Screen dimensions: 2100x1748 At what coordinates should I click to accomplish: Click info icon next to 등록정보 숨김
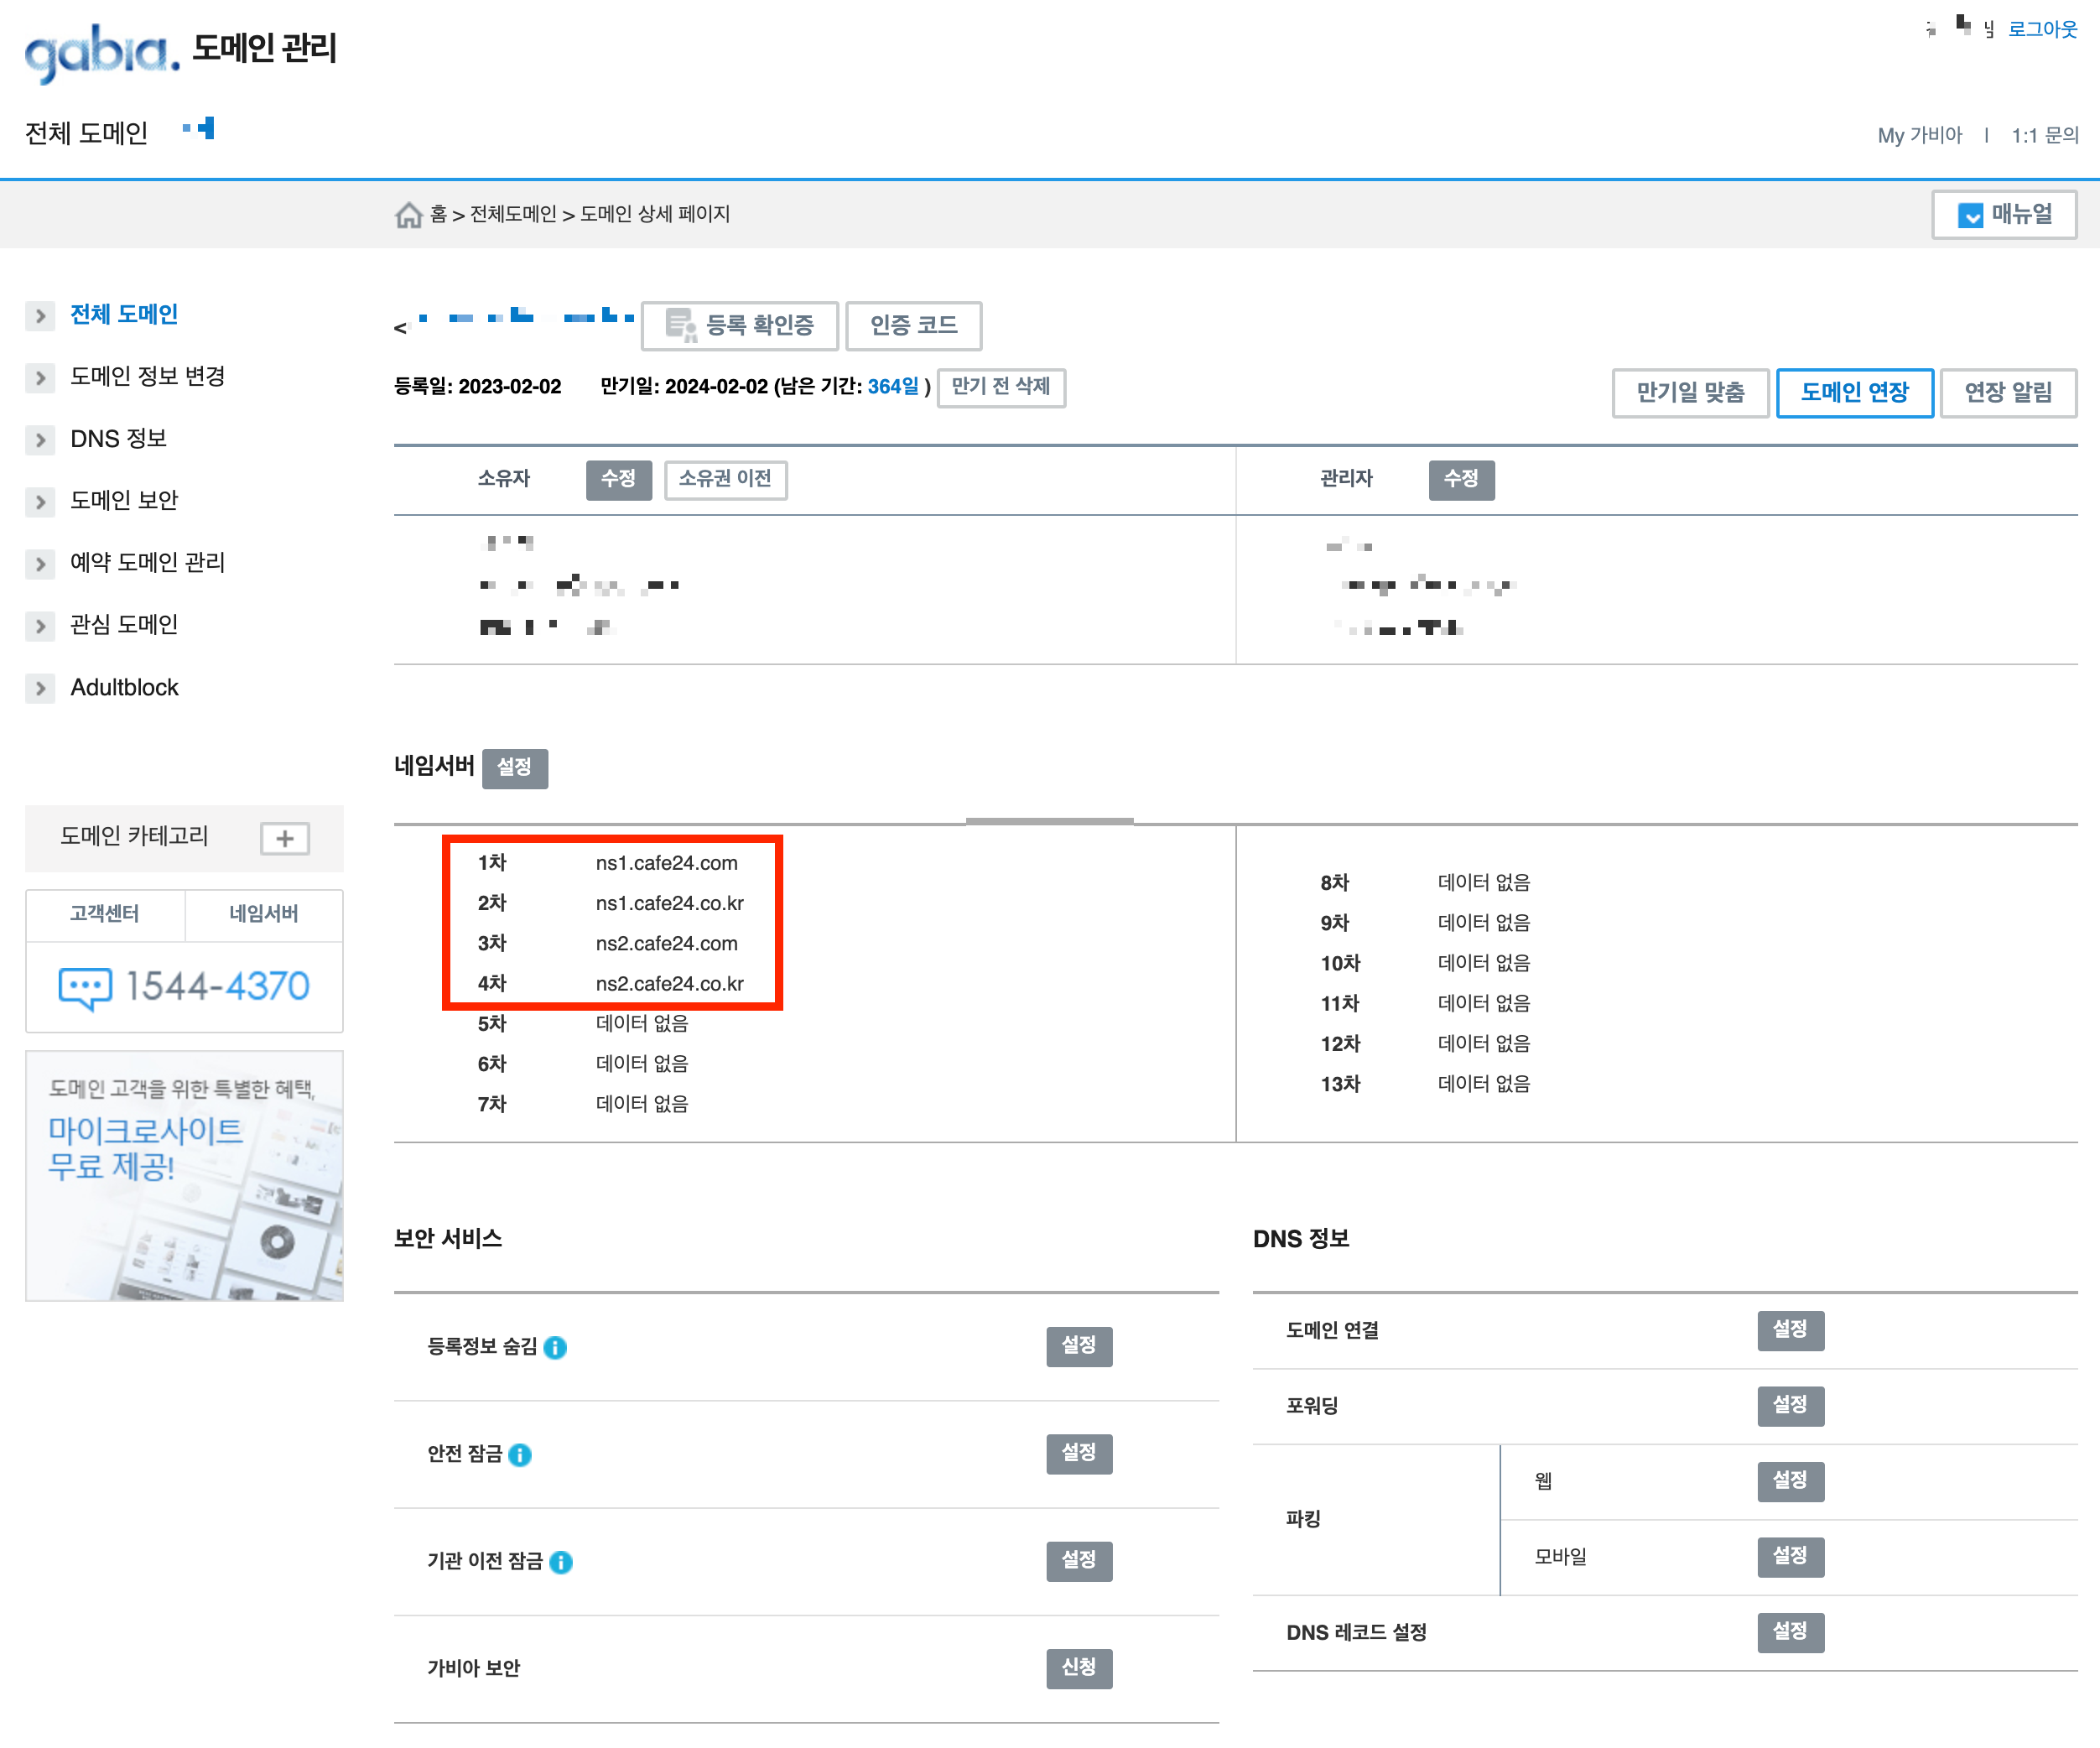pos(555,1347)
